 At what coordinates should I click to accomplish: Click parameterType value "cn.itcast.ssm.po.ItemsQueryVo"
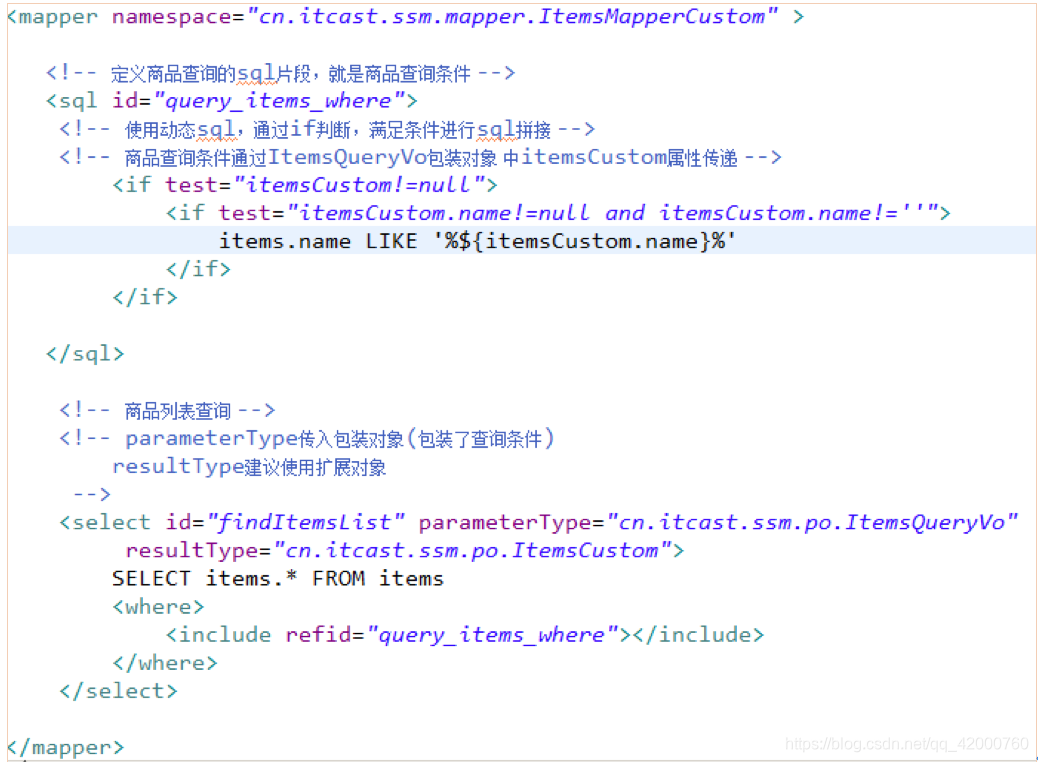point(812,522)
